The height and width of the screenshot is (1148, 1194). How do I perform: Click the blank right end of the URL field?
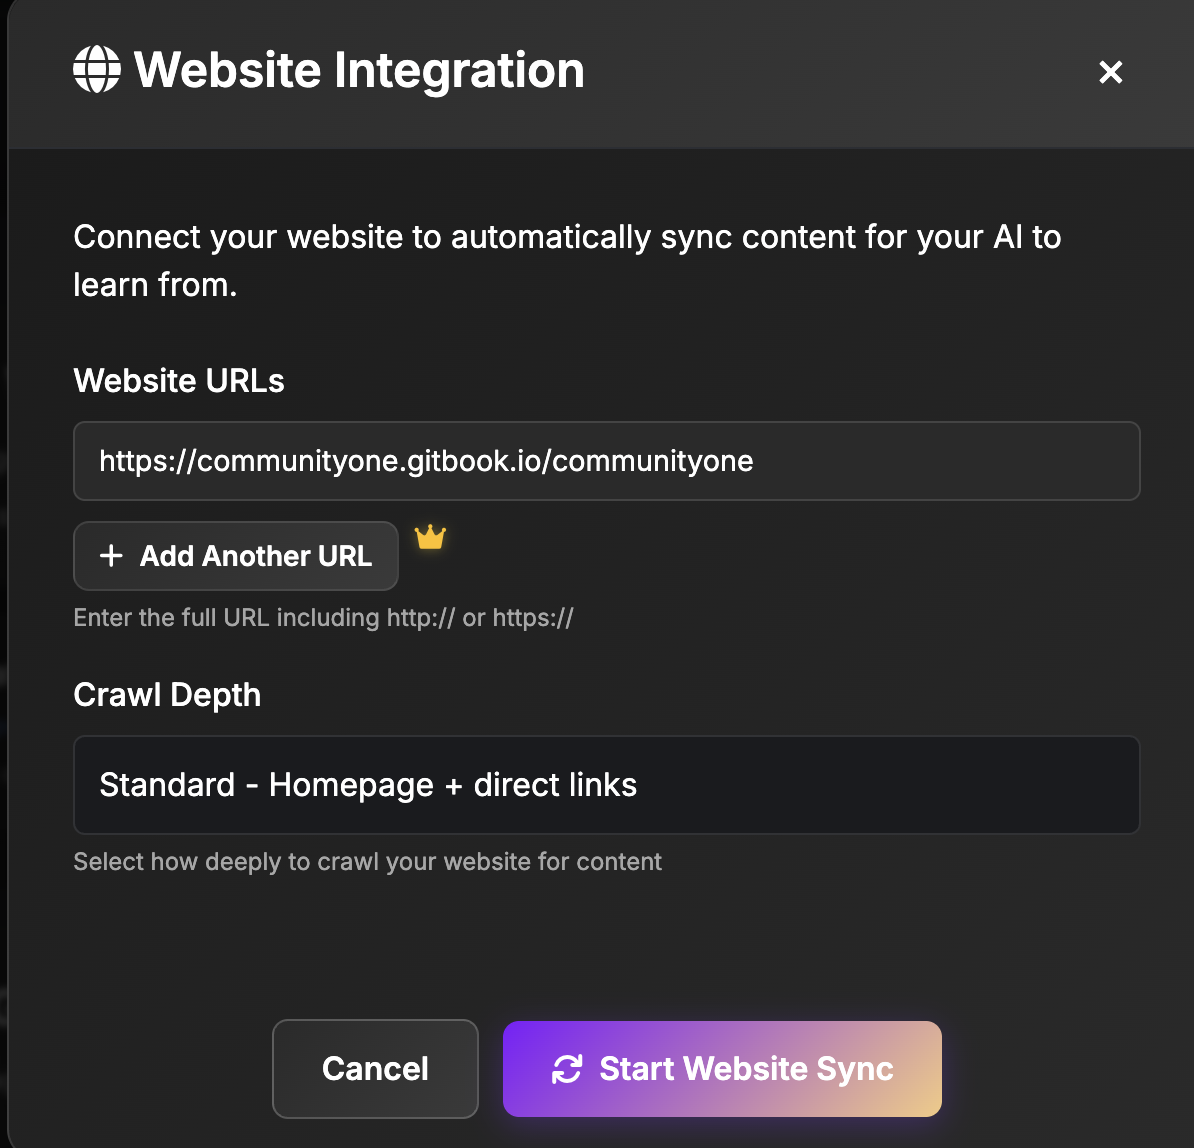pyautogui.click(x=1000, y=461)
